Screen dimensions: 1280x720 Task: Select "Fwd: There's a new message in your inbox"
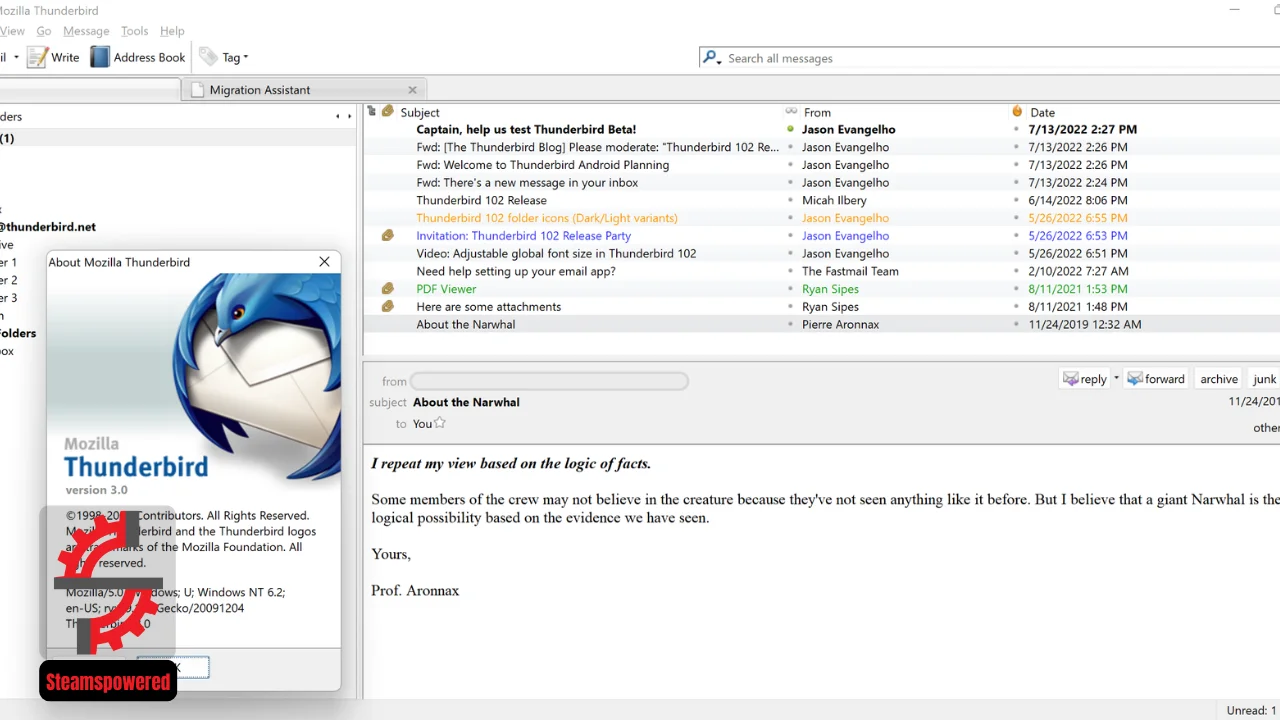tap(527, 183)
